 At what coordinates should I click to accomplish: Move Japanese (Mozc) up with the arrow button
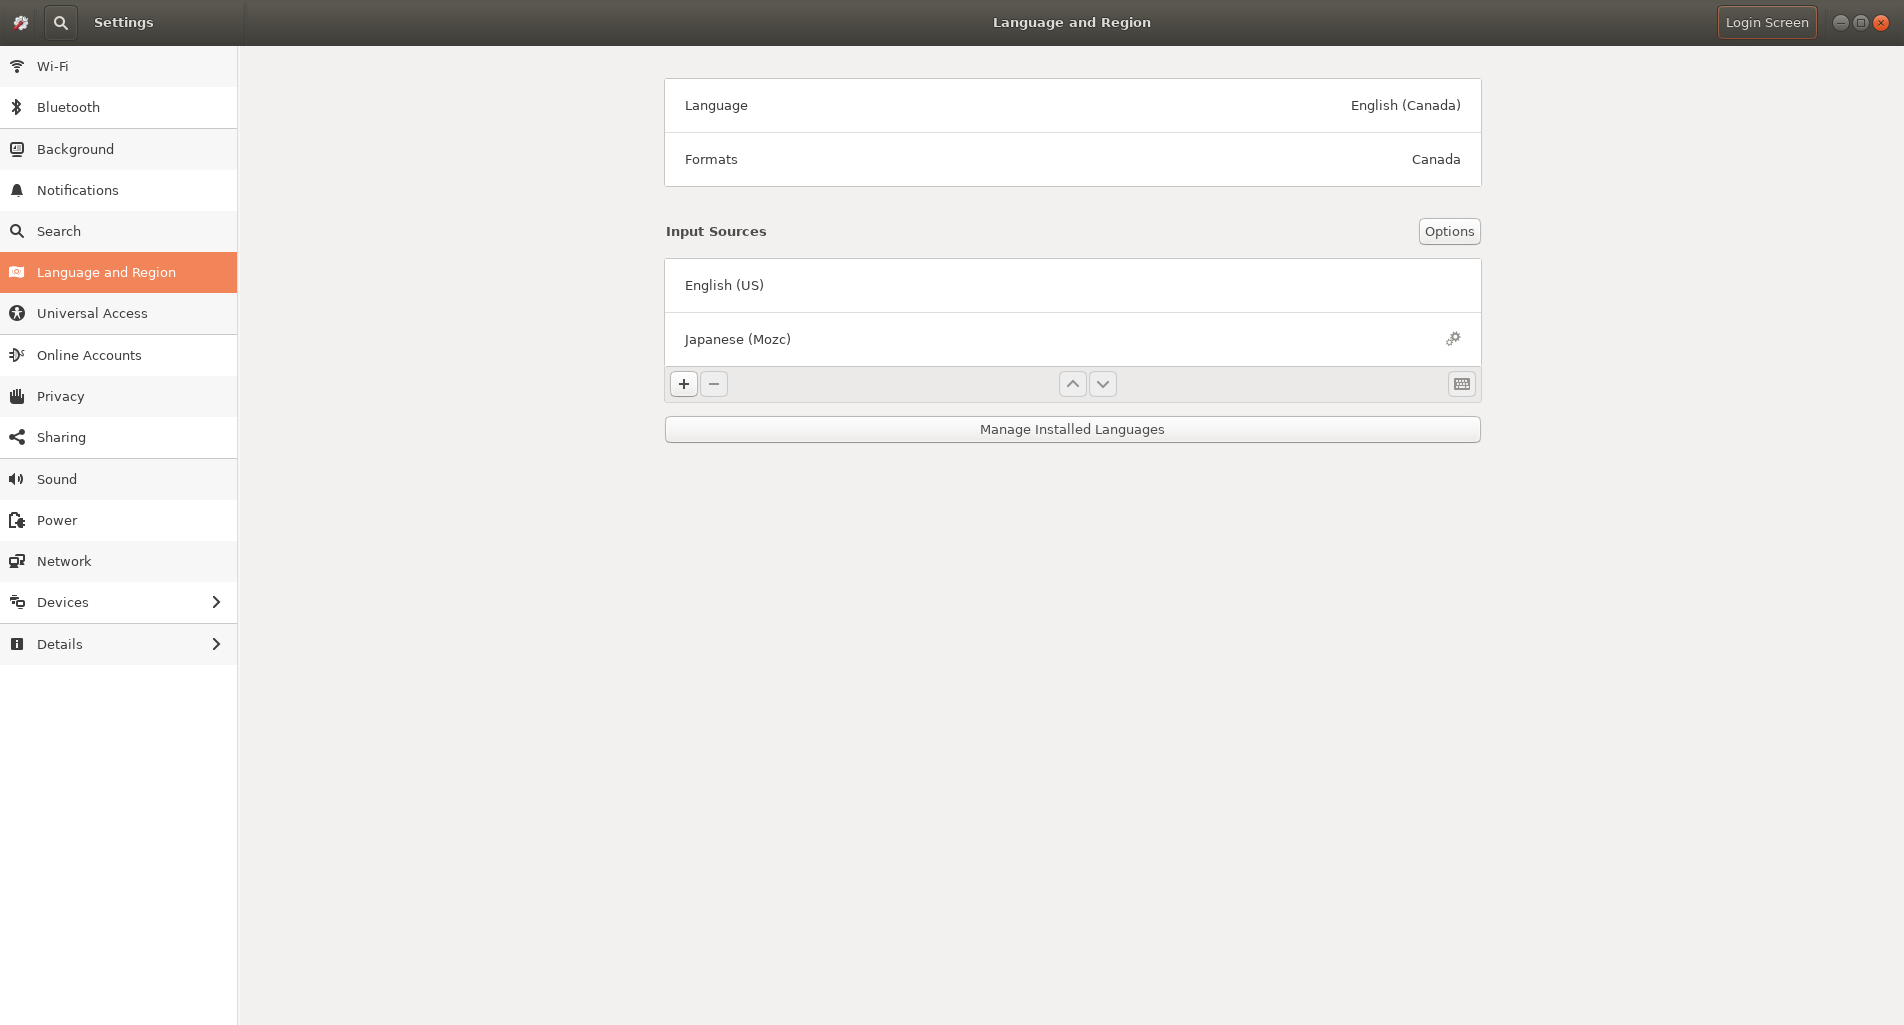[x=1072, y=383]
